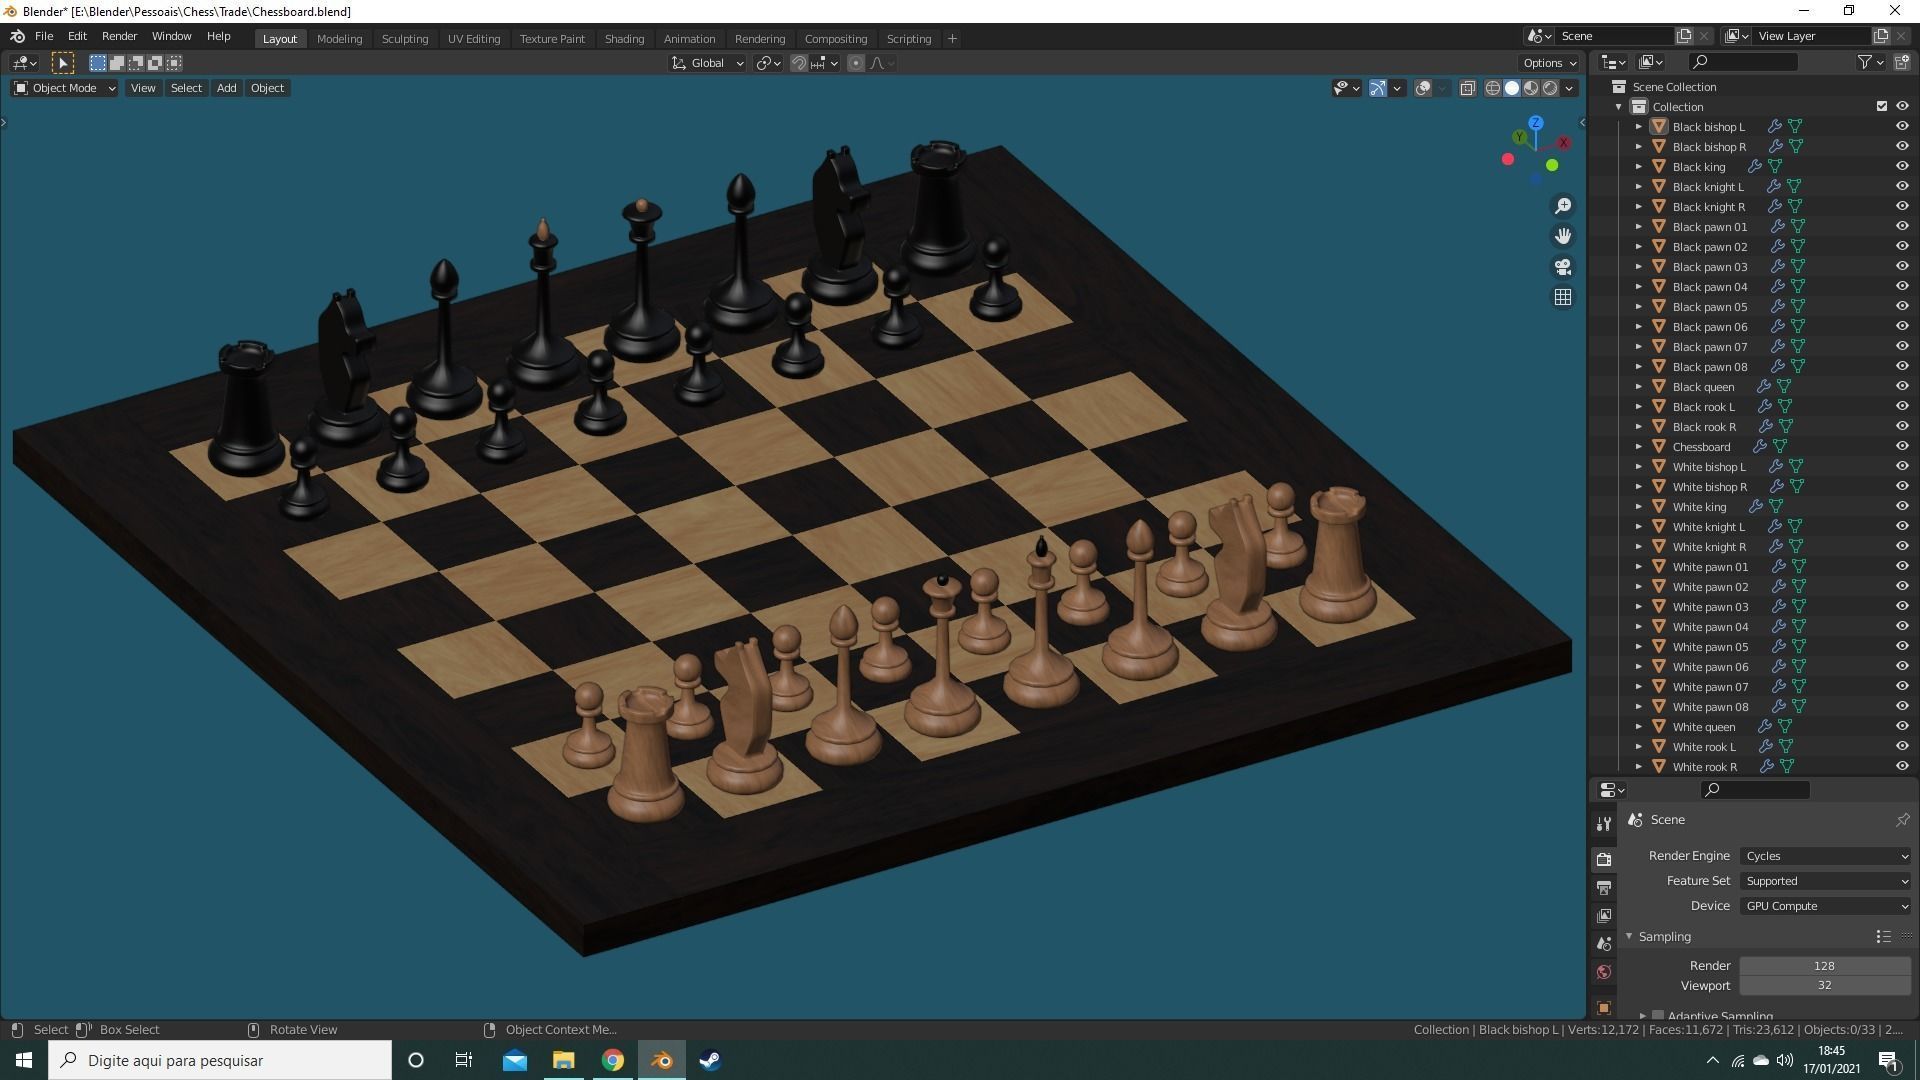
Task: Open the Global transform orientation dropdown
Action: coord(708,63)
